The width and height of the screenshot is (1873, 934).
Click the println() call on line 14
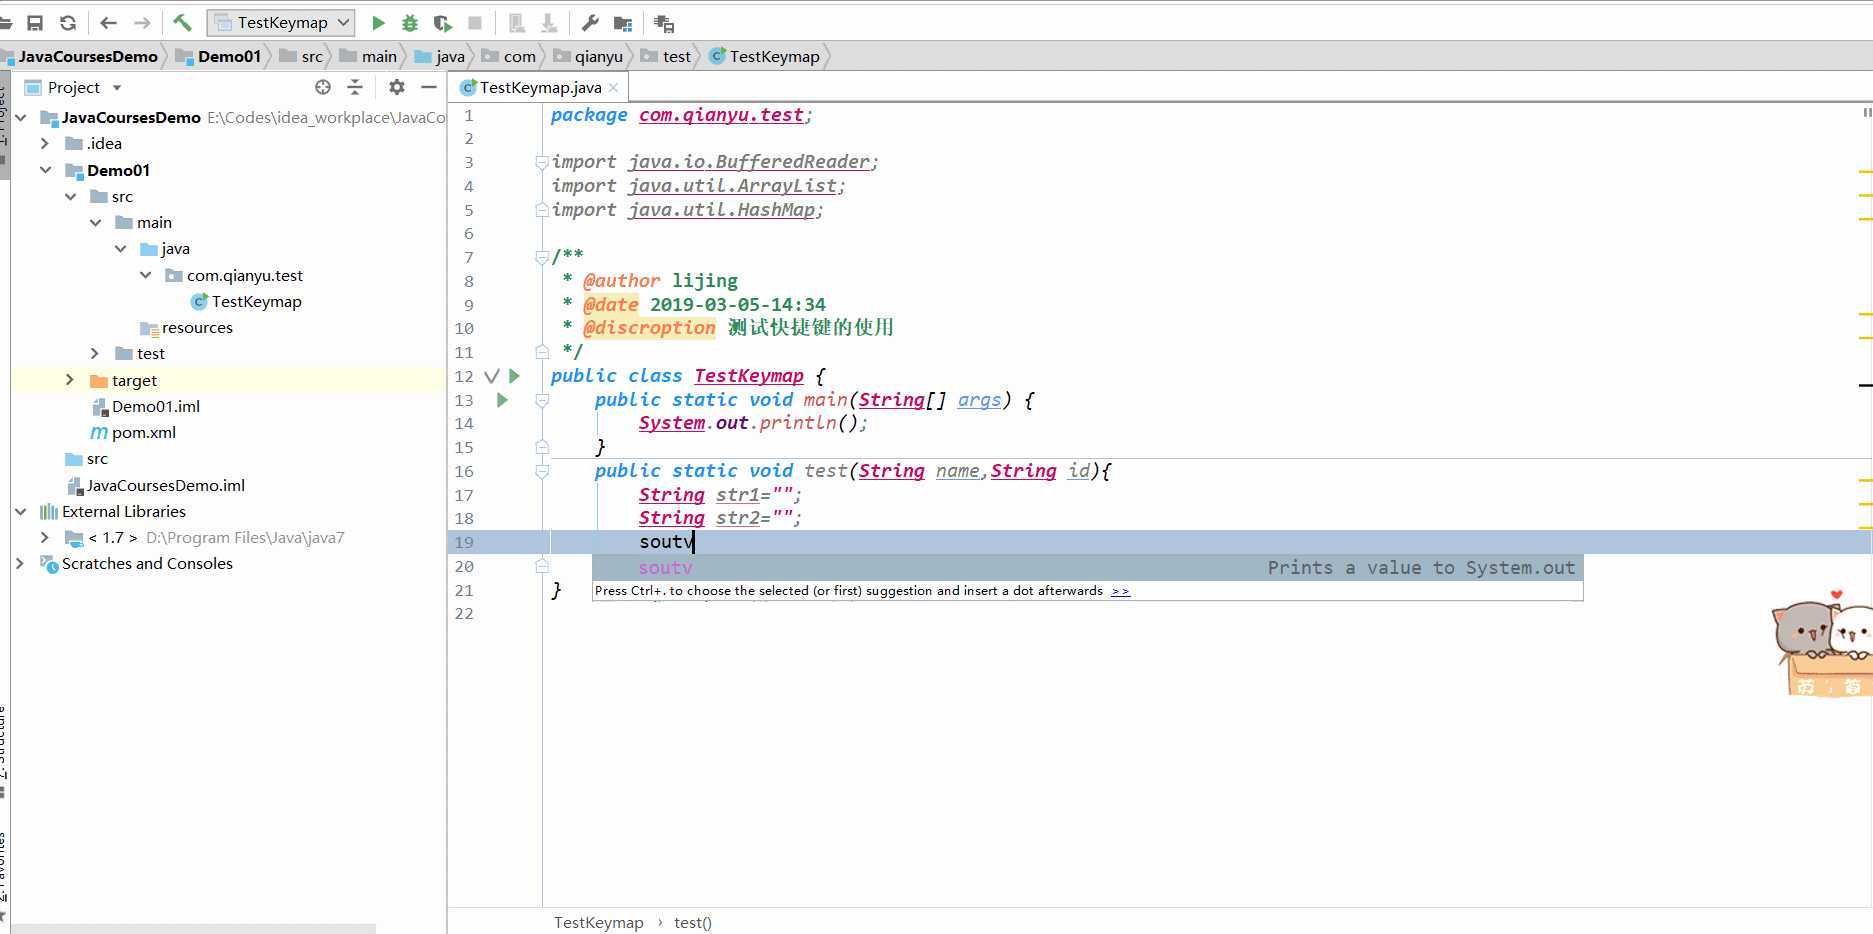click(x=808, y=423)
